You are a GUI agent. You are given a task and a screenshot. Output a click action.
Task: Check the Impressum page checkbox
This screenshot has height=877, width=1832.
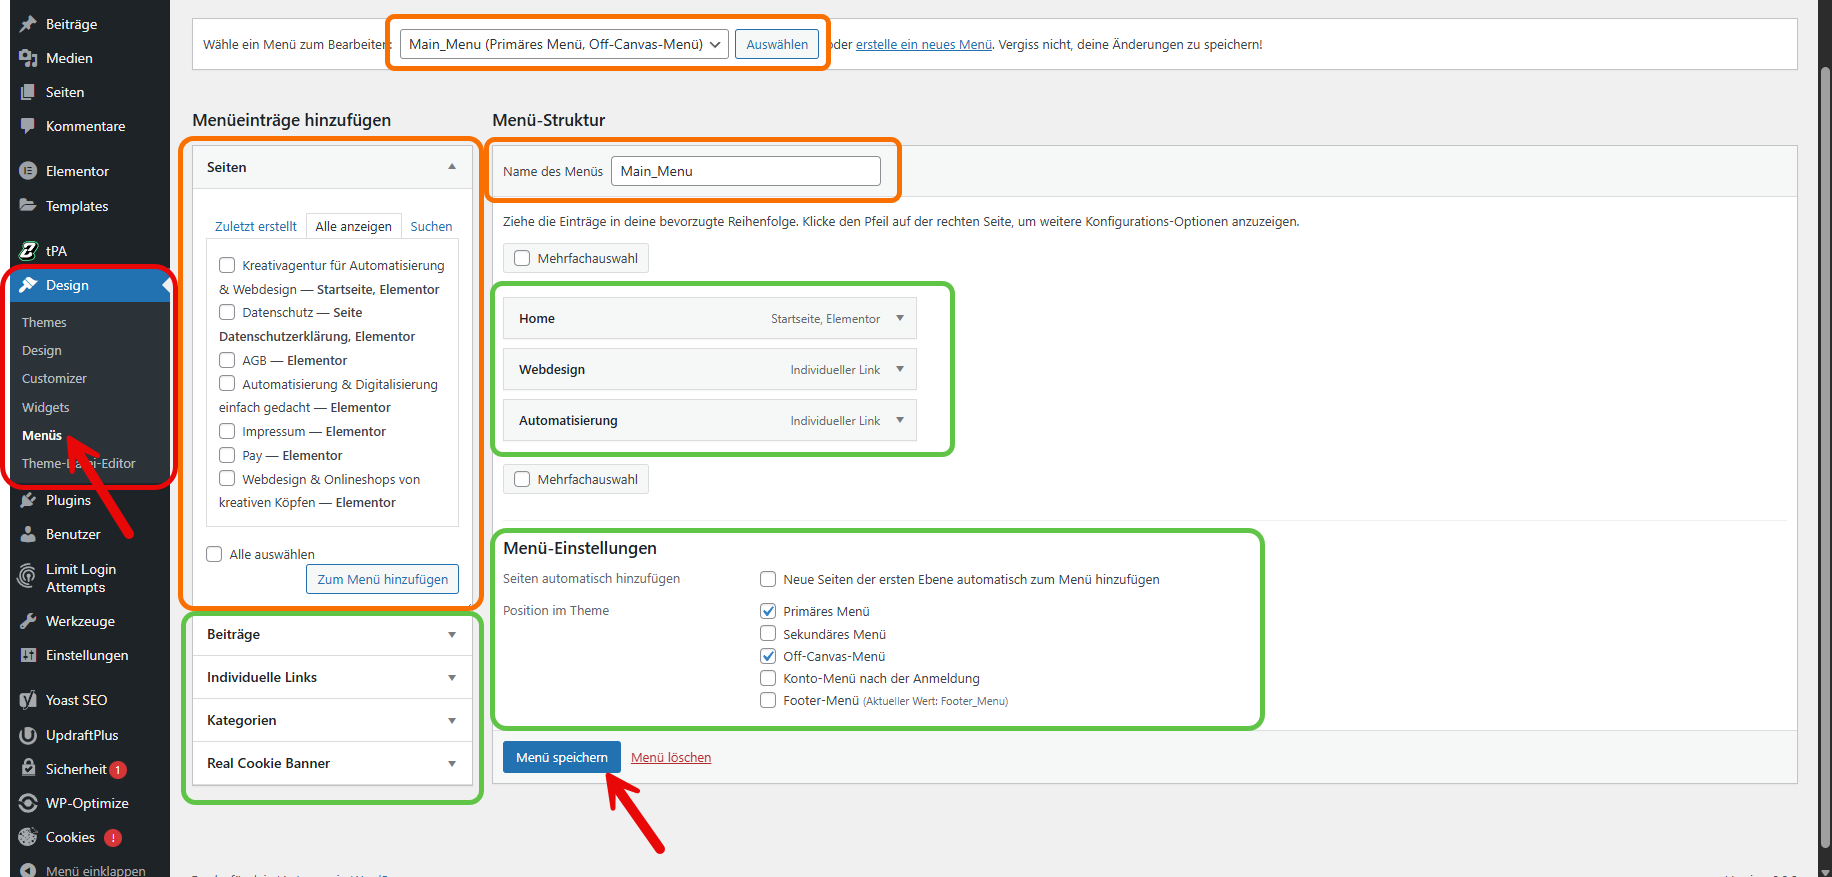click(227, 431)
